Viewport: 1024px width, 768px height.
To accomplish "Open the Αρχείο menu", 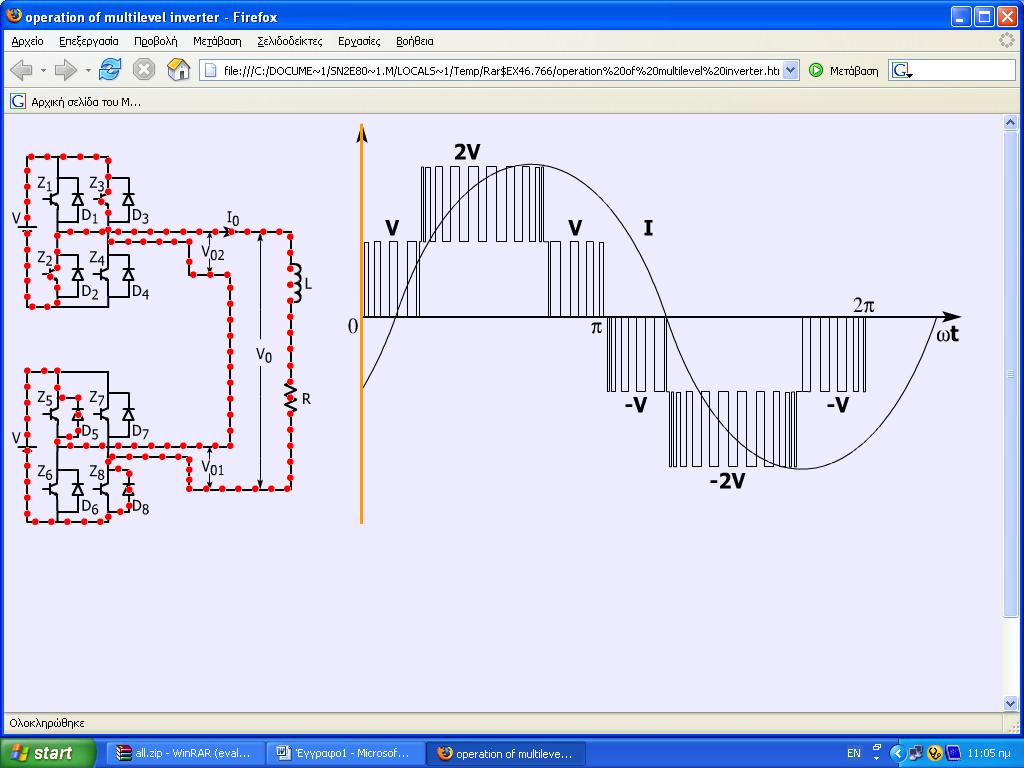I will tap(27, 41).
